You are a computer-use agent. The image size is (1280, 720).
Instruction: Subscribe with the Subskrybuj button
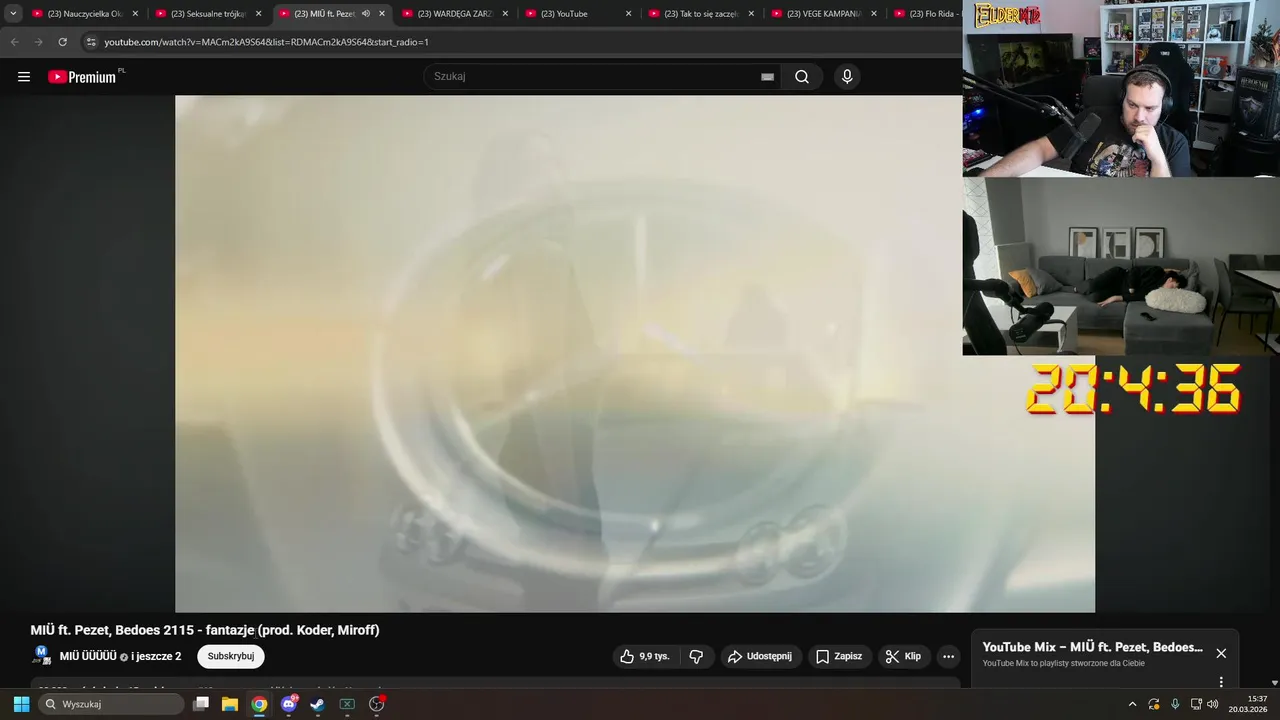(231, 656)
